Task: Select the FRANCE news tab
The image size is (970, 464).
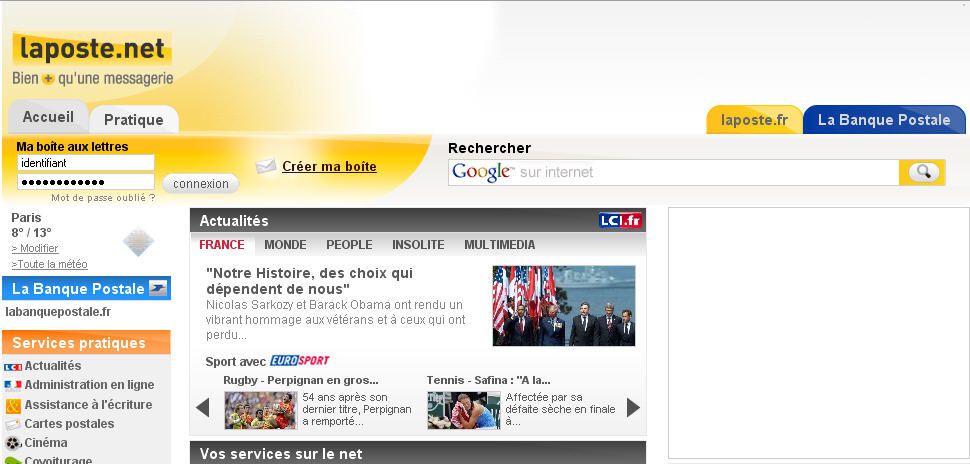Action: (221, 245)
